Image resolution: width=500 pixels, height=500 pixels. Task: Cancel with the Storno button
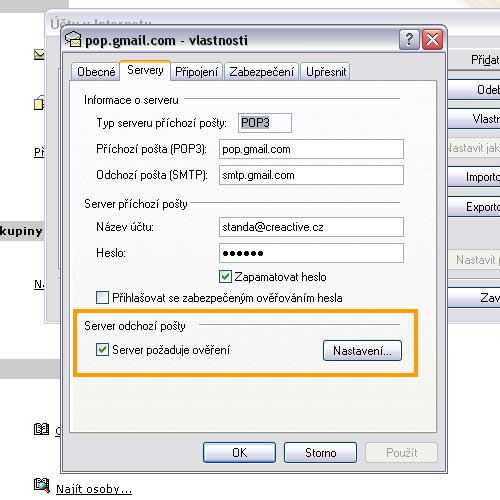tap(320, 452)
